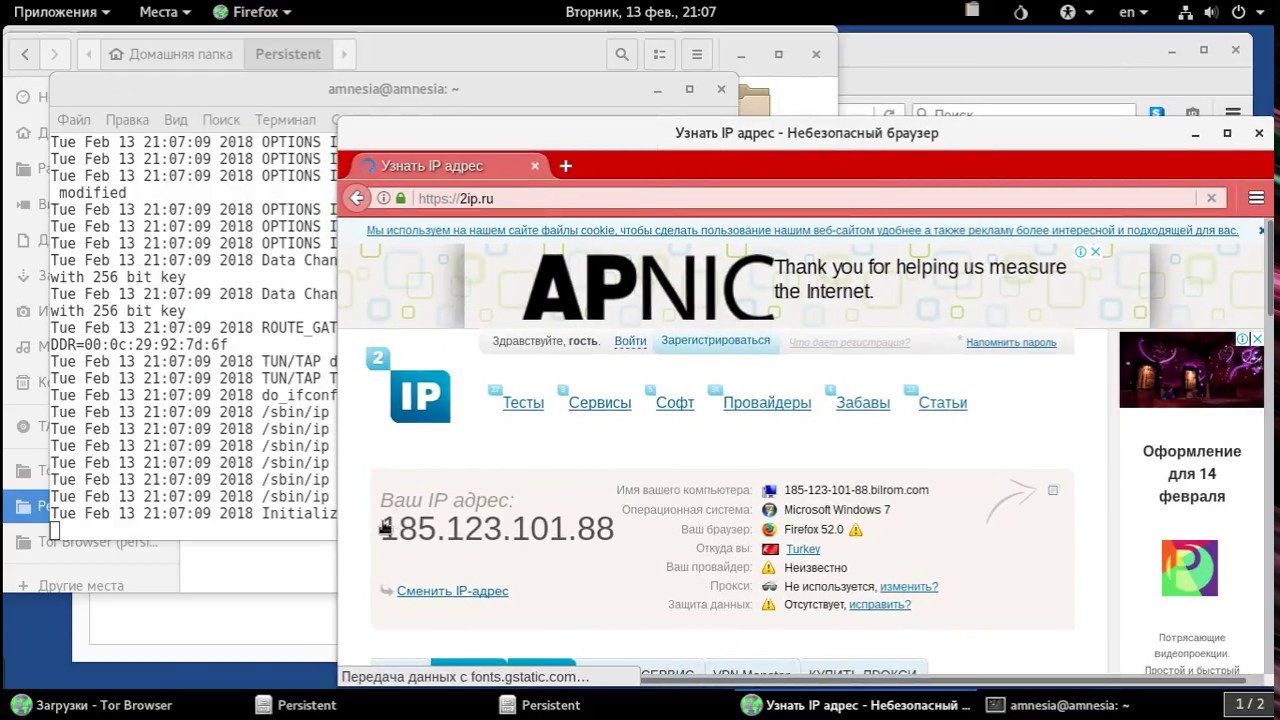This screenshot has width=1280, height=720.
Task: Search in the file manager window
Action: point(622,54)
